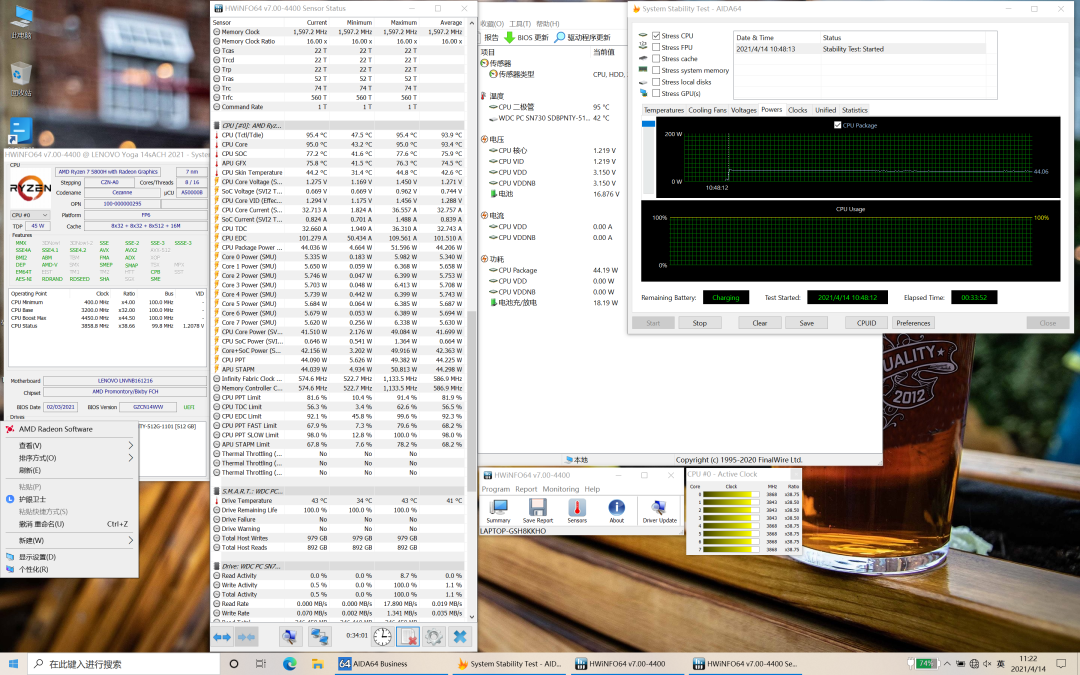Click the reset clock icon in sensor toolbar
The height and width of the screenshot is (675, 1080).
tap(382, 636)
